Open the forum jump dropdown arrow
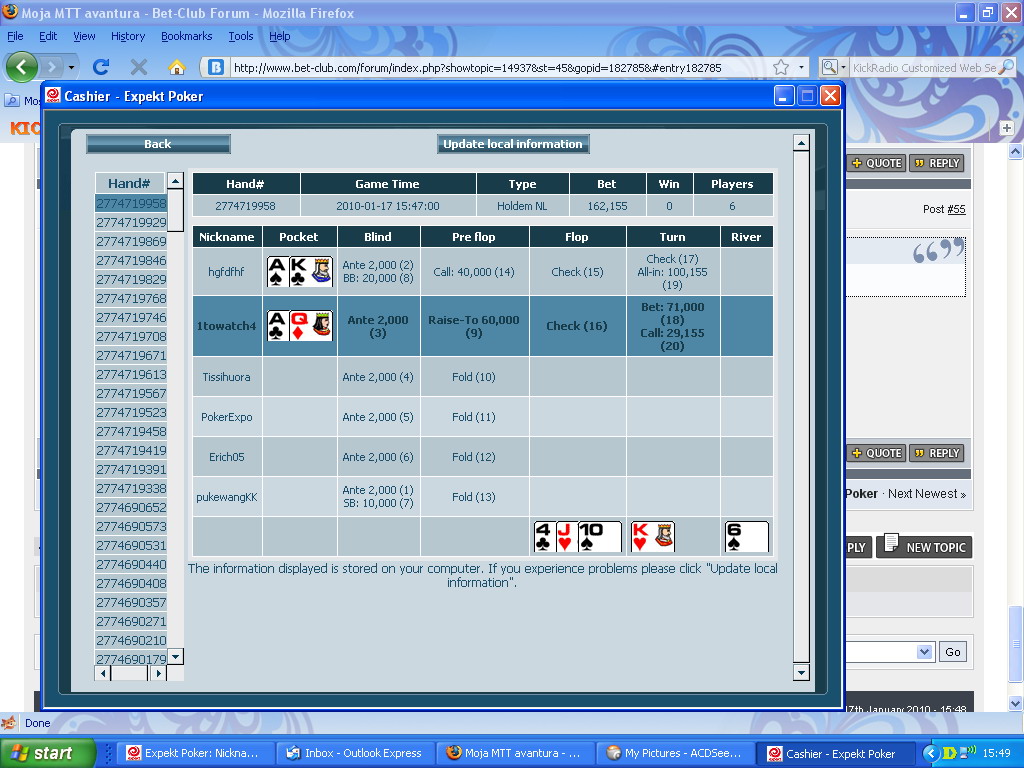The width and height of the screenshot is (1024, 768). click(x=924, y=651)
